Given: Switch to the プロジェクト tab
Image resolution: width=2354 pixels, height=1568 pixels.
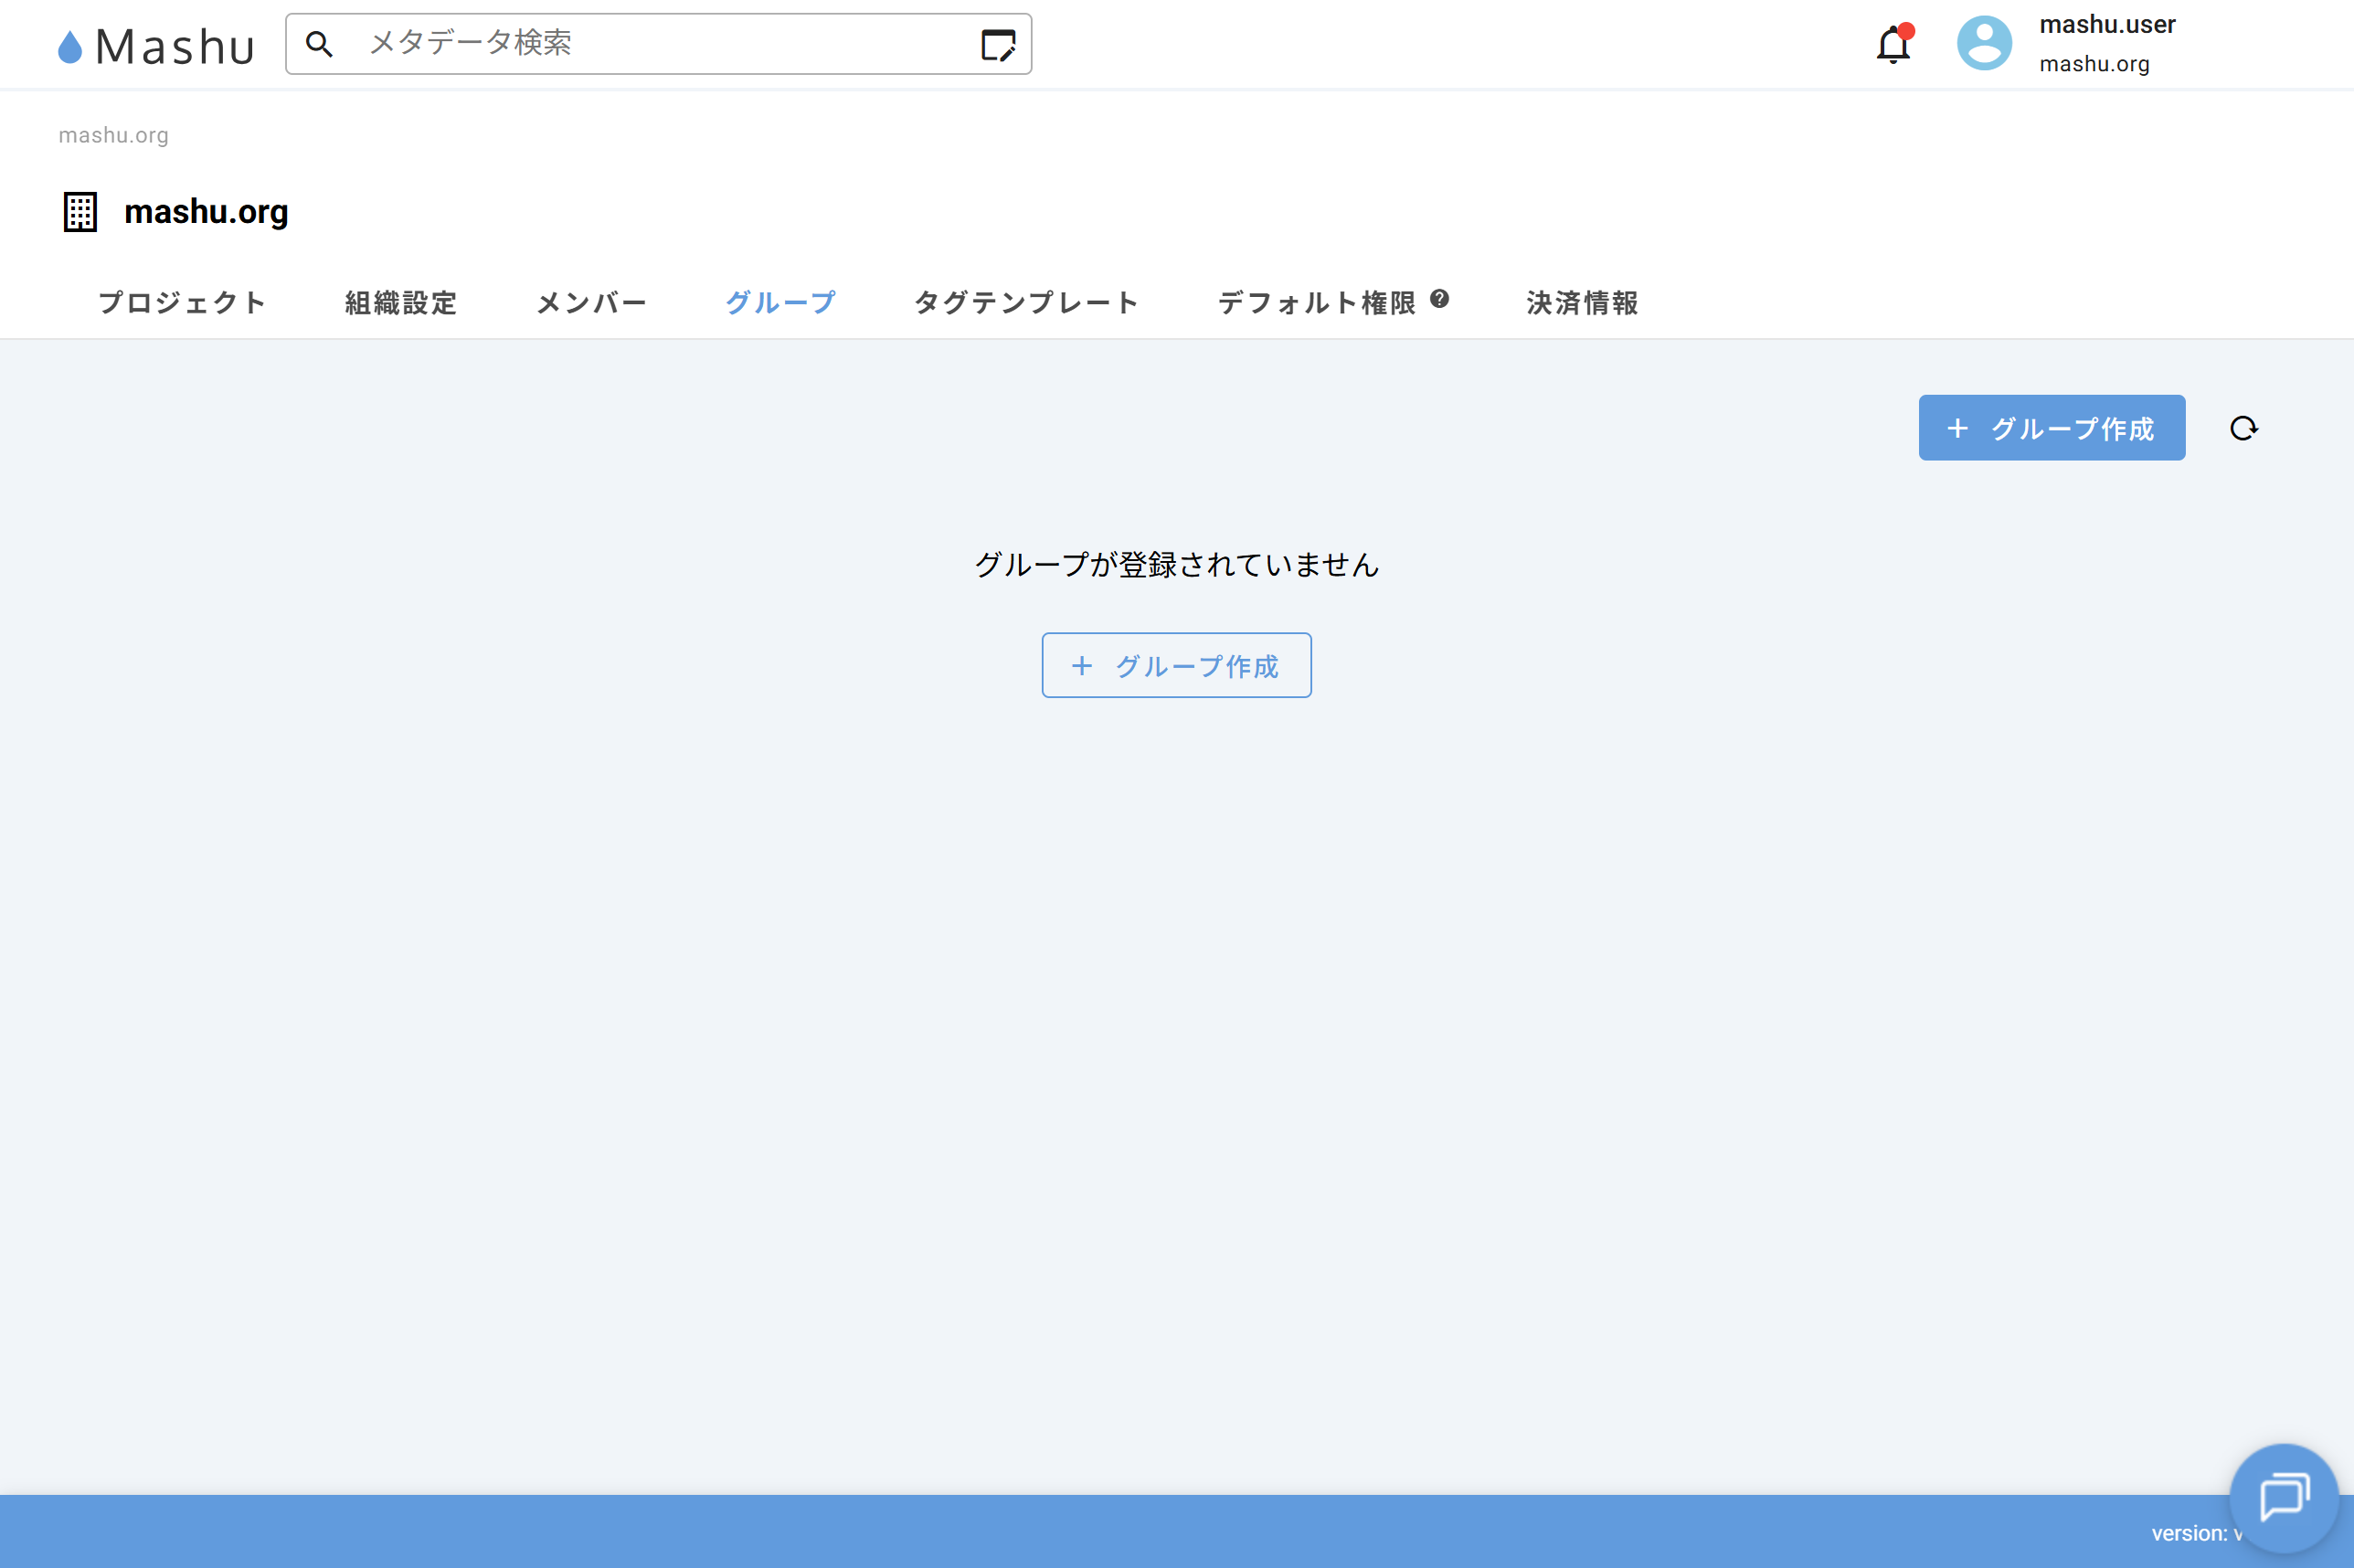Looking at the screenshot, I should coord(182,302).
